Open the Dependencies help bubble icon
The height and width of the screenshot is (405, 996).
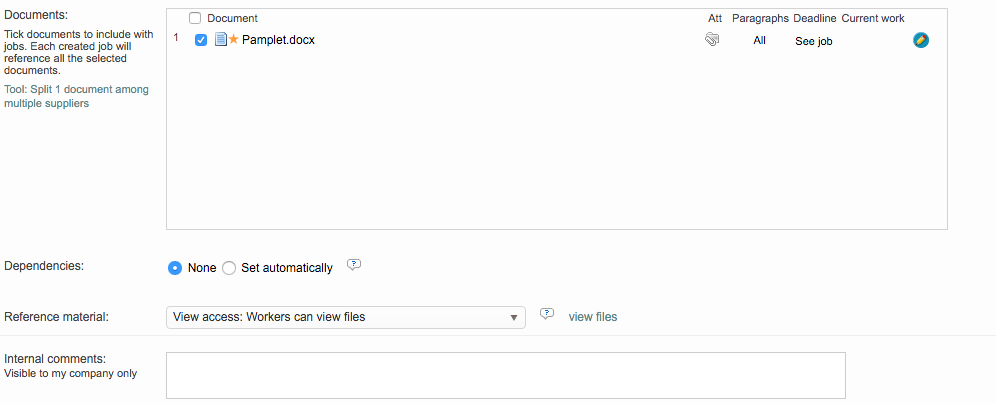coord(354,265)
